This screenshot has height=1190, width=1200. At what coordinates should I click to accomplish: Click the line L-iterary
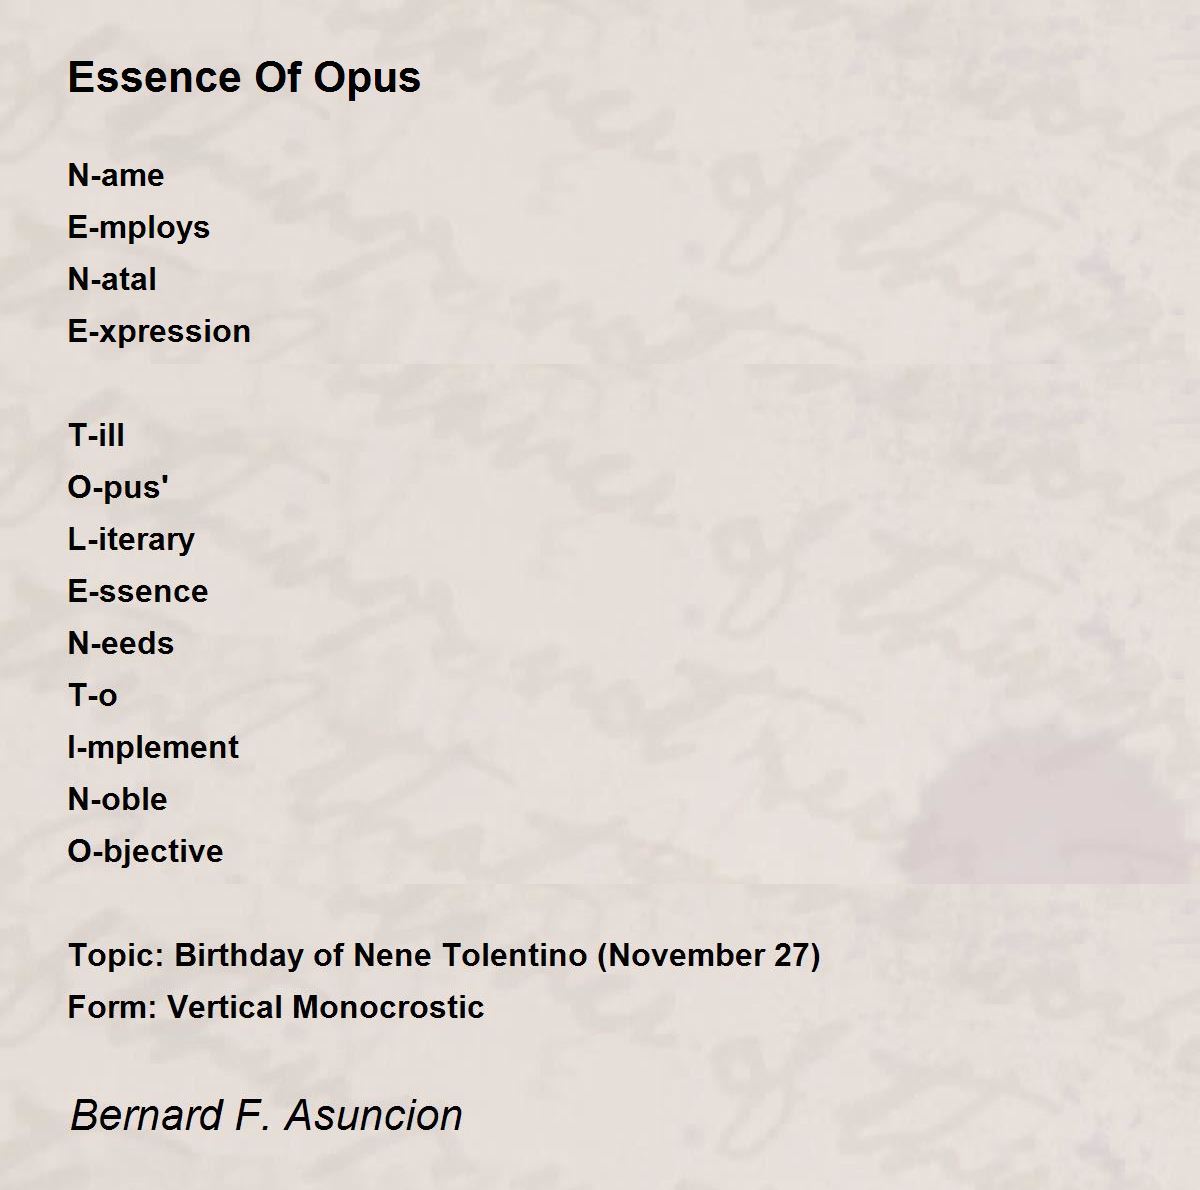(x=131, y=540)
